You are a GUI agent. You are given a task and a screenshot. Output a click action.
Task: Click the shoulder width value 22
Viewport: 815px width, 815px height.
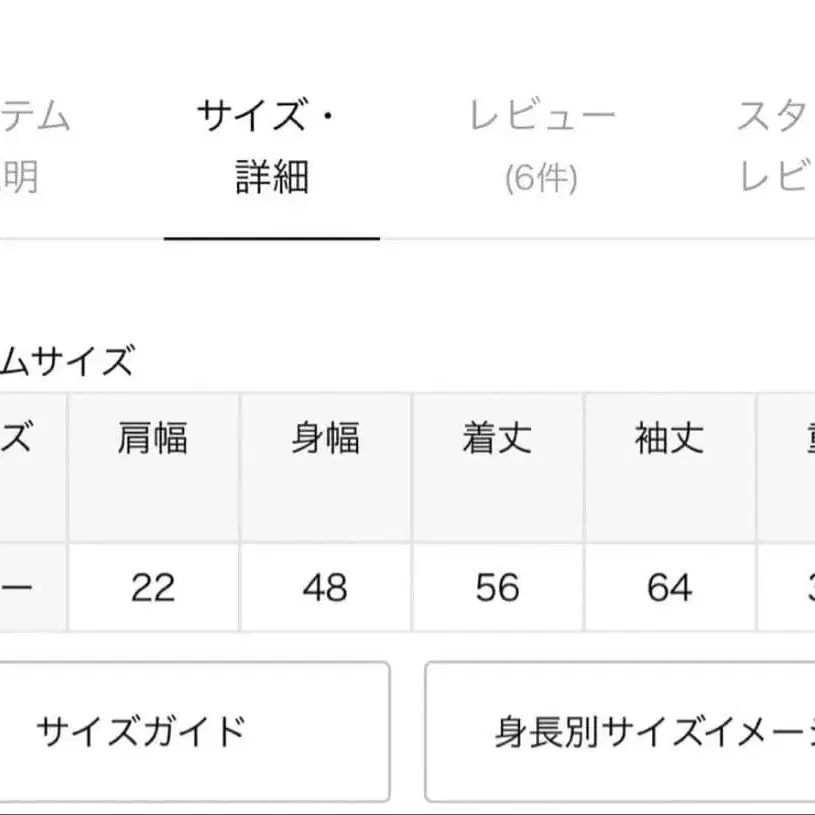153,589
